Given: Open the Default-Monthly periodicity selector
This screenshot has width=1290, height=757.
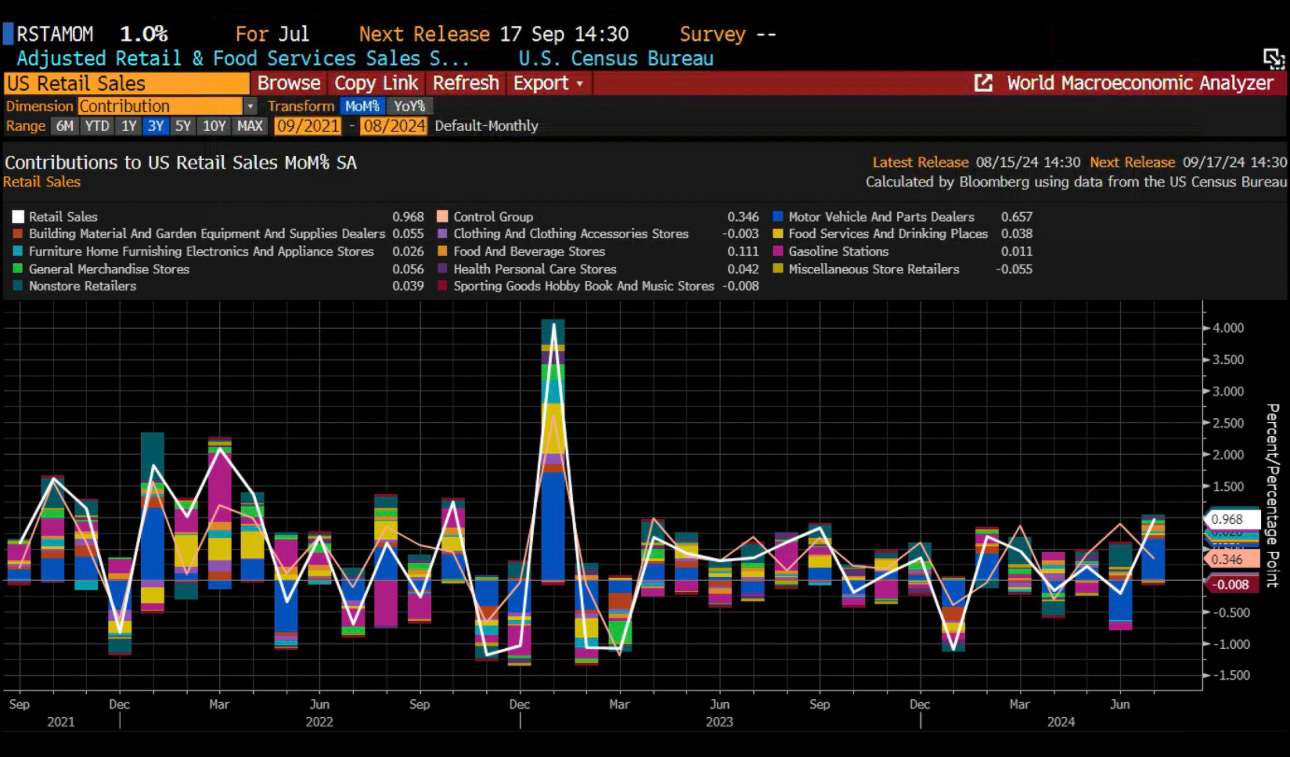Looking at the screenshot, I should click(x=486, y=126).
